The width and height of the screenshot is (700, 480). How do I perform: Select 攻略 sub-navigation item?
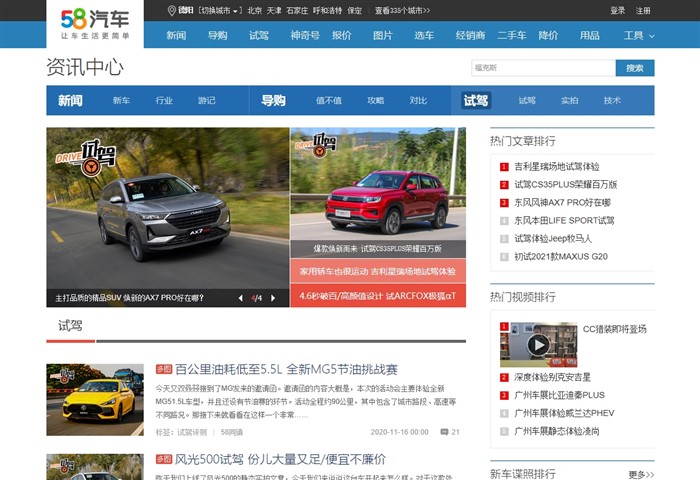point(375,100)
